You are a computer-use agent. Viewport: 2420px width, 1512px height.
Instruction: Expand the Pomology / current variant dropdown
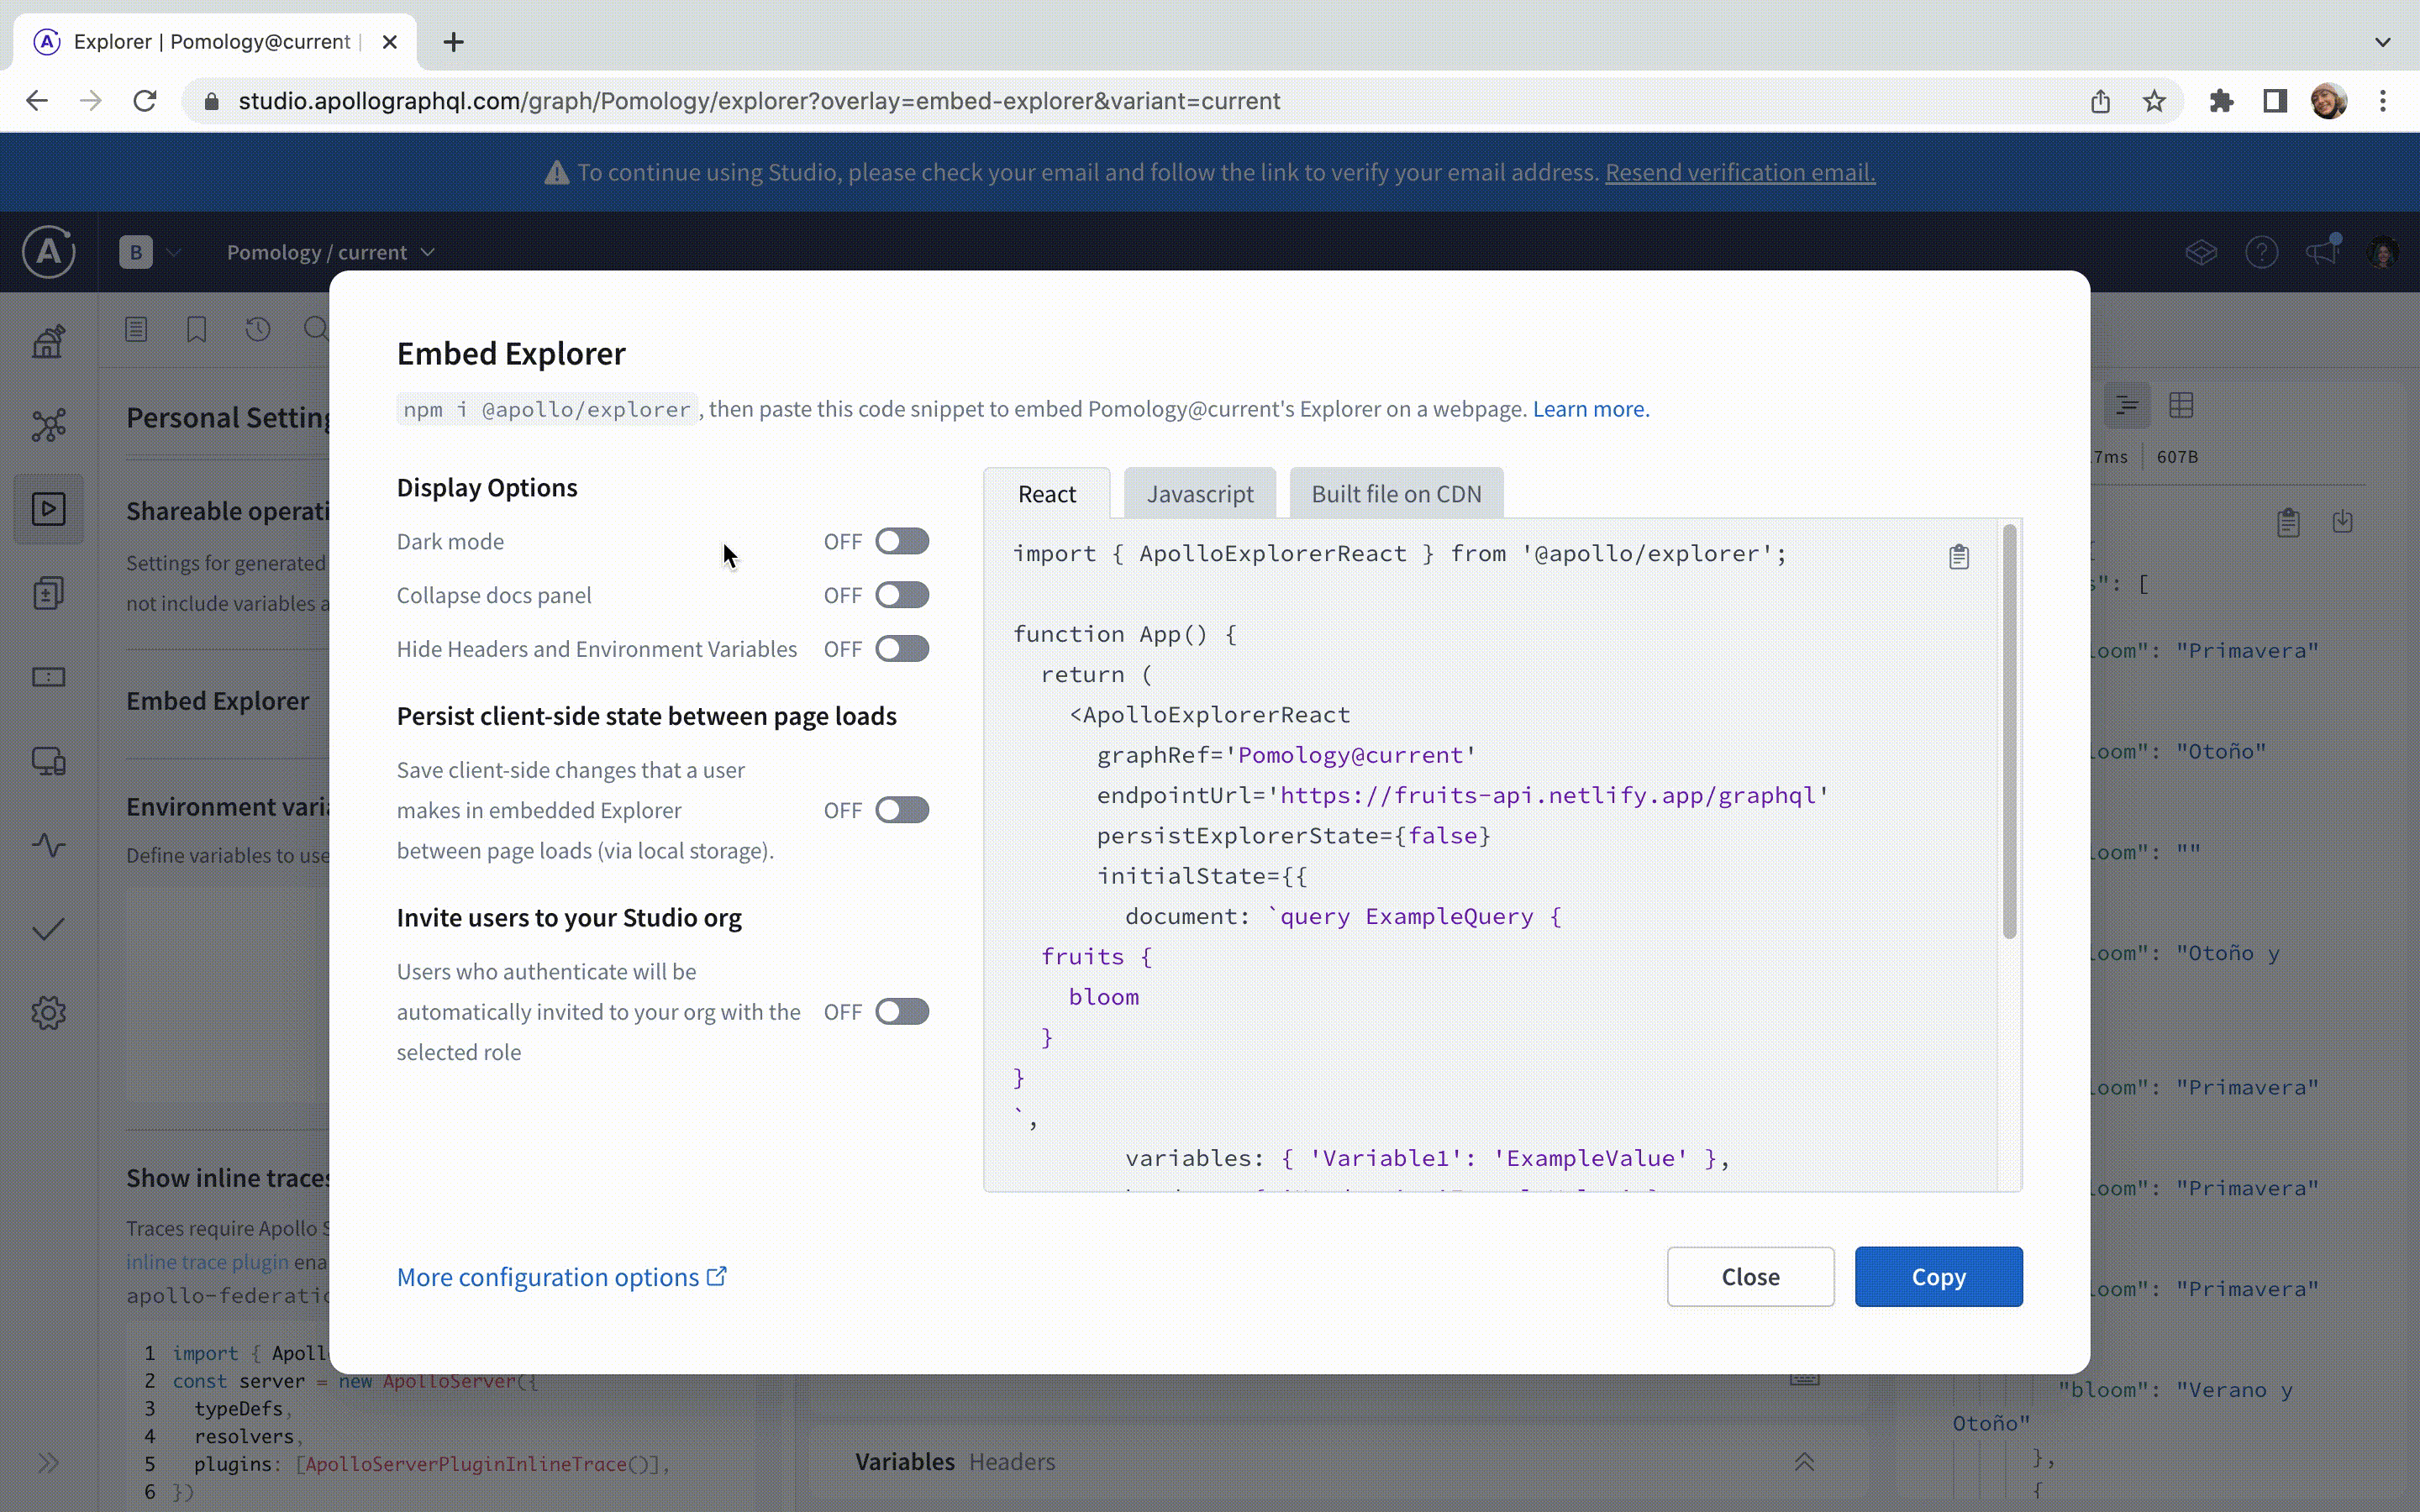(330, 252)
